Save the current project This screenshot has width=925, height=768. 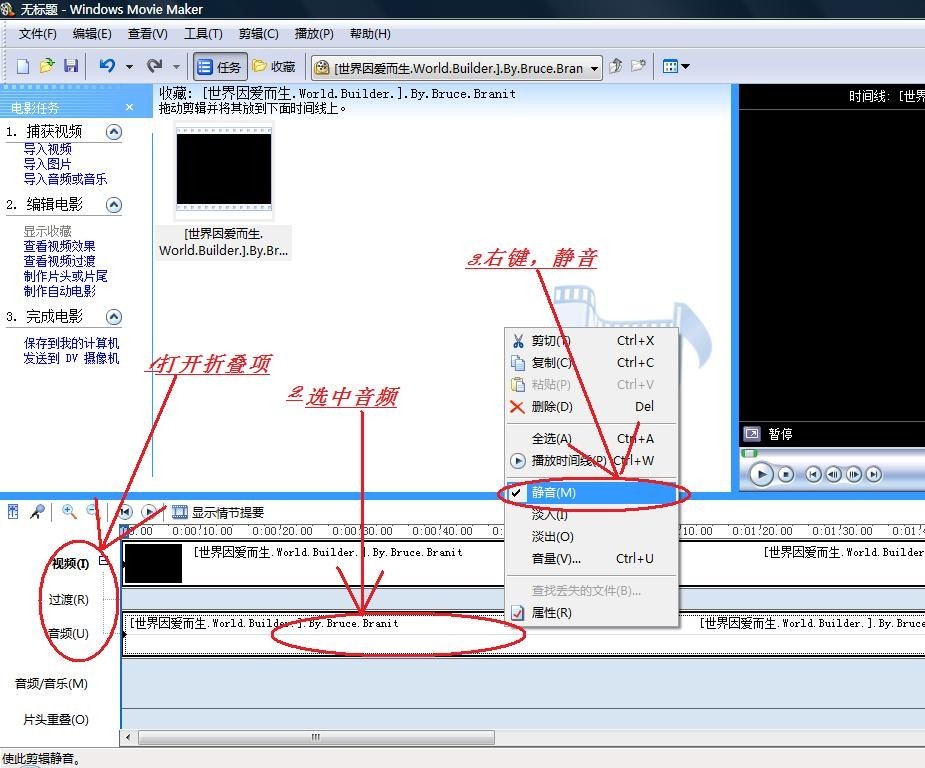71,66
